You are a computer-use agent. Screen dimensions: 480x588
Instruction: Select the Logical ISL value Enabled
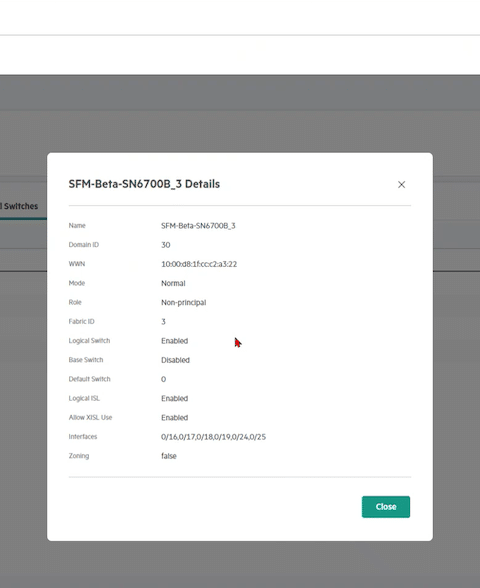click(x=174, y=398)
